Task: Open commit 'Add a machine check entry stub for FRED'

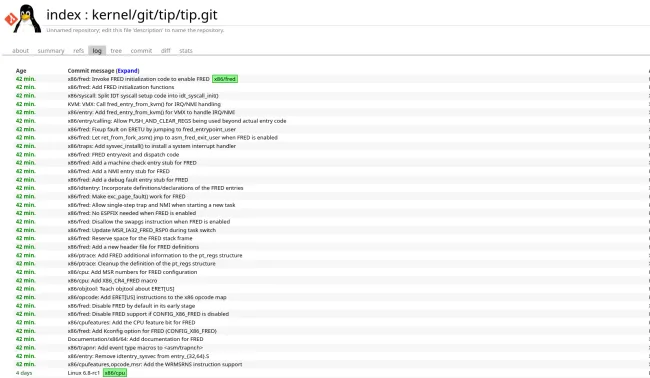Action: pos(132,163)
